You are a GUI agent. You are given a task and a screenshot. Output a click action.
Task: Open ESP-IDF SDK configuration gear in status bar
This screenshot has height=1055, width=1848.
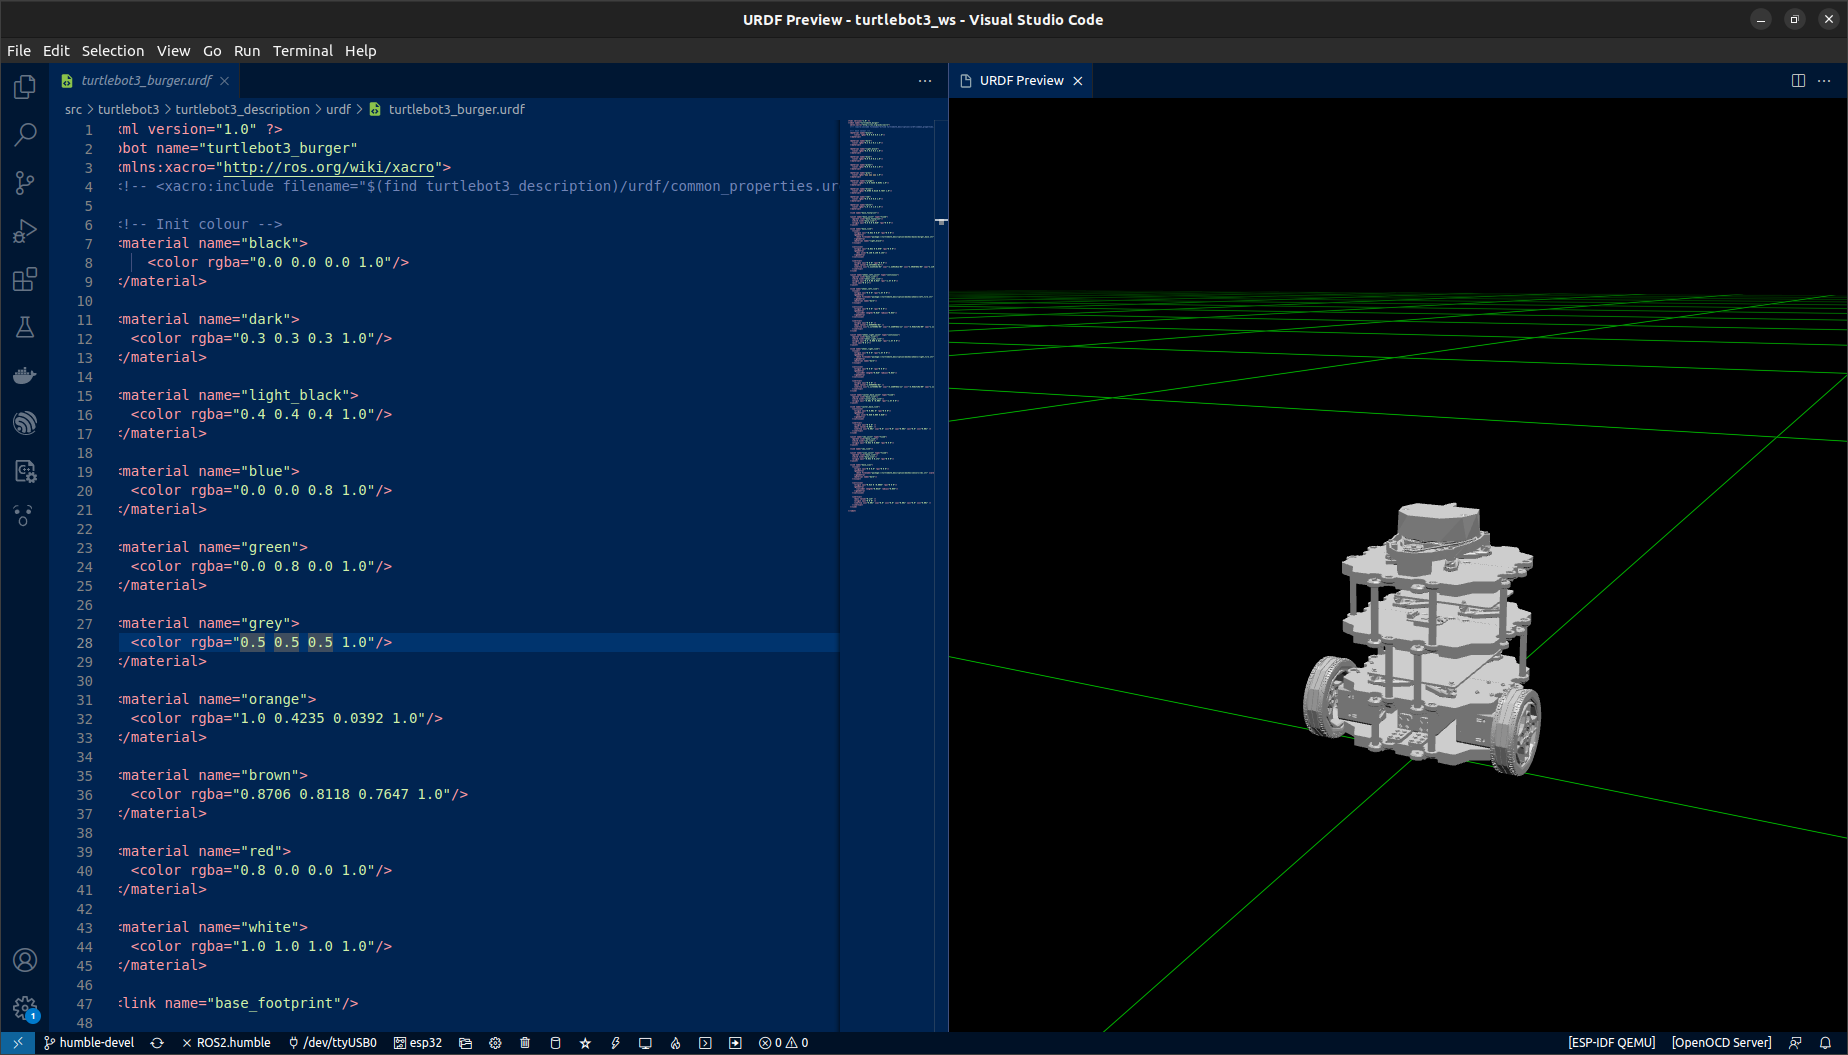point(495,1043)
